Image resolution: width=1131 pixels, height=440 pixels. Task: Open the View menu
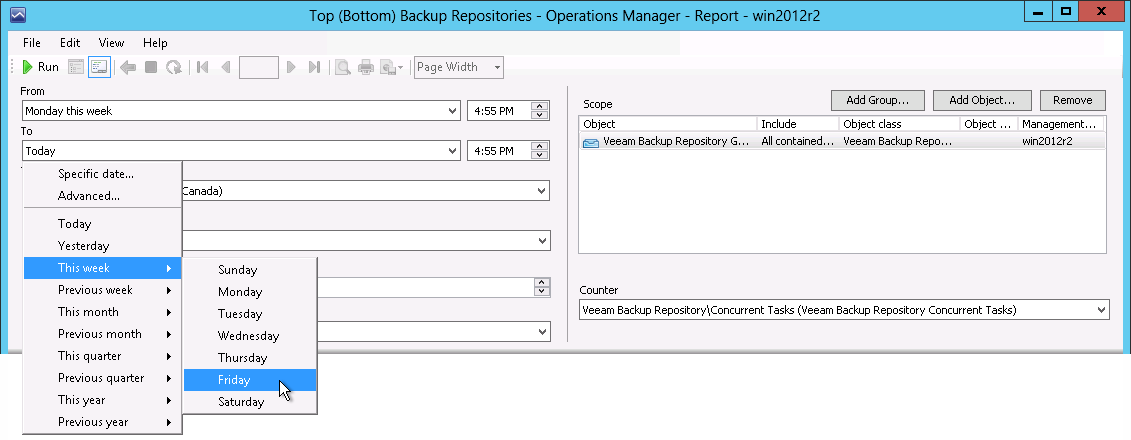[111, 43]
